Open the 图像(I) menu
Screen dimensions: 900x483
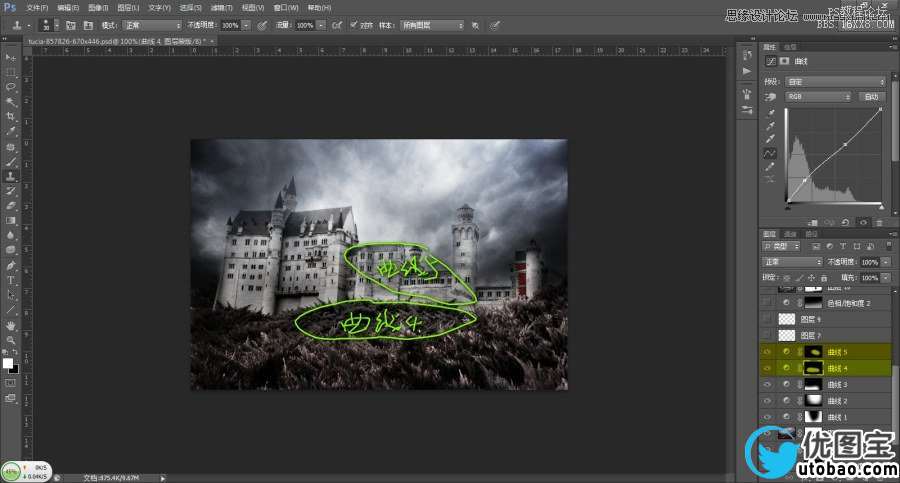[99, 7]
